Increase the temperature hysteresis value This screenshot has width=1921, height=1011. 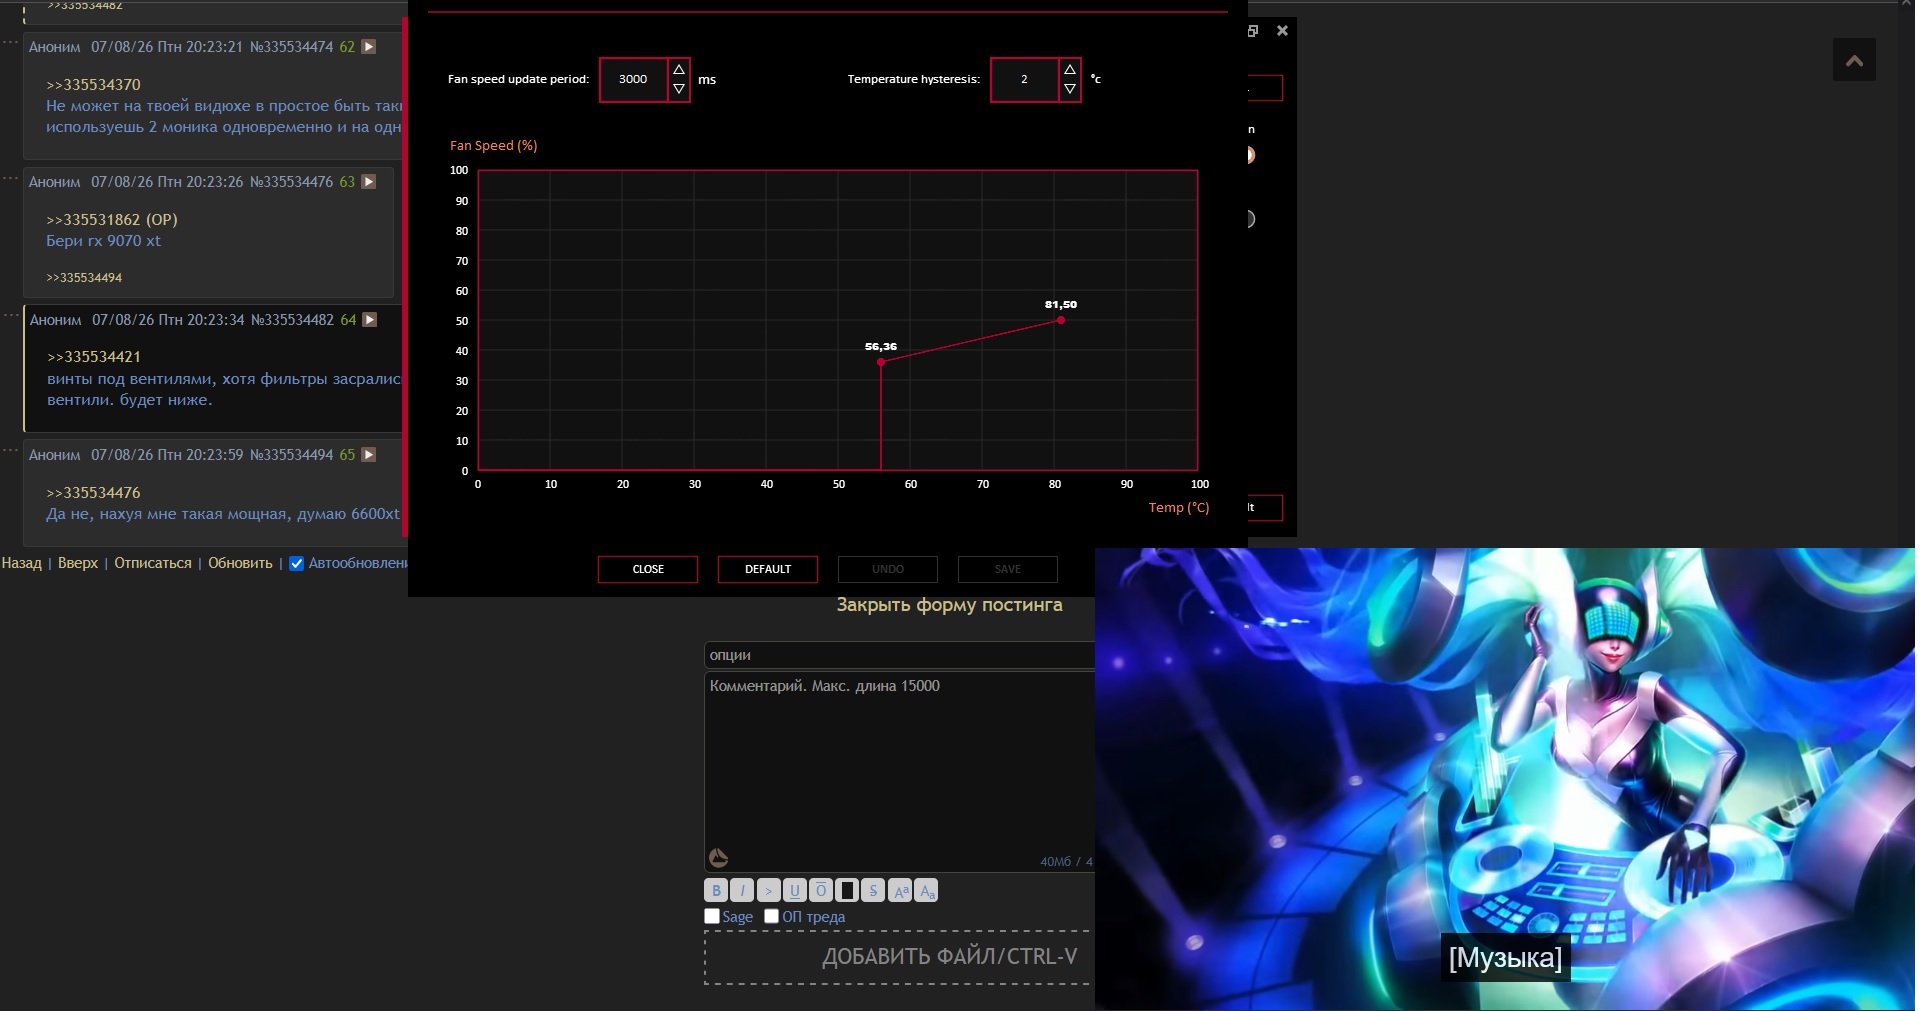[1070, 69]
